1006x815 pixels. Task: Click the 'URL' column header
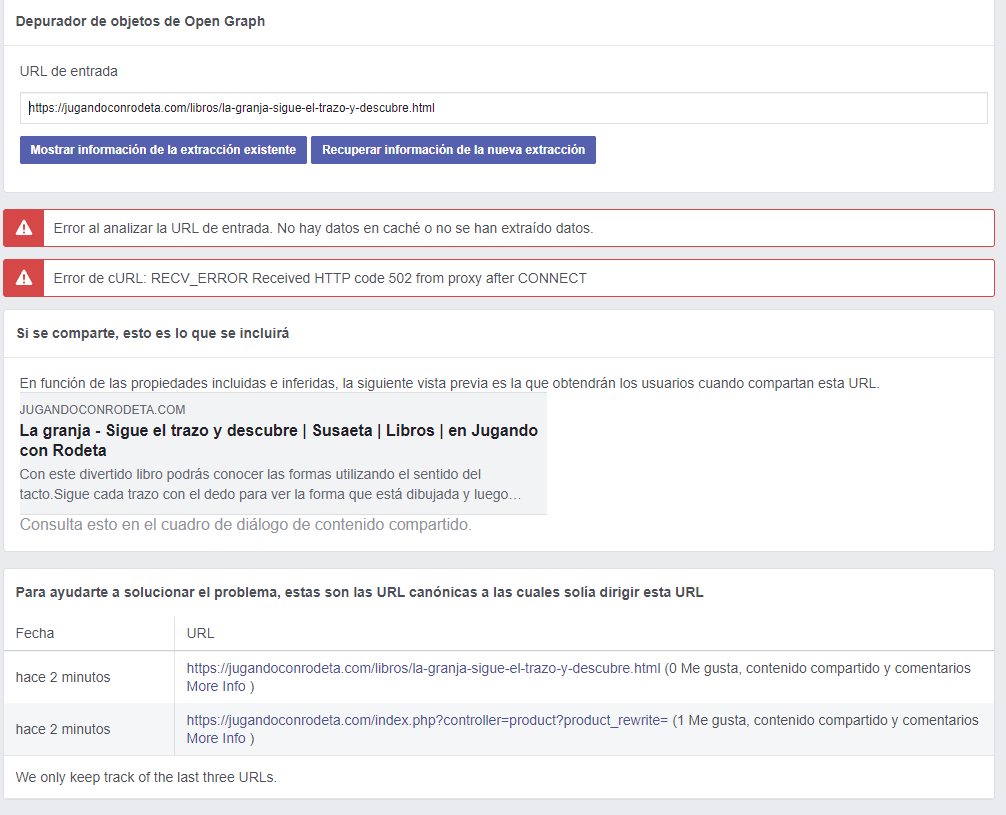[x=200, y=633]
